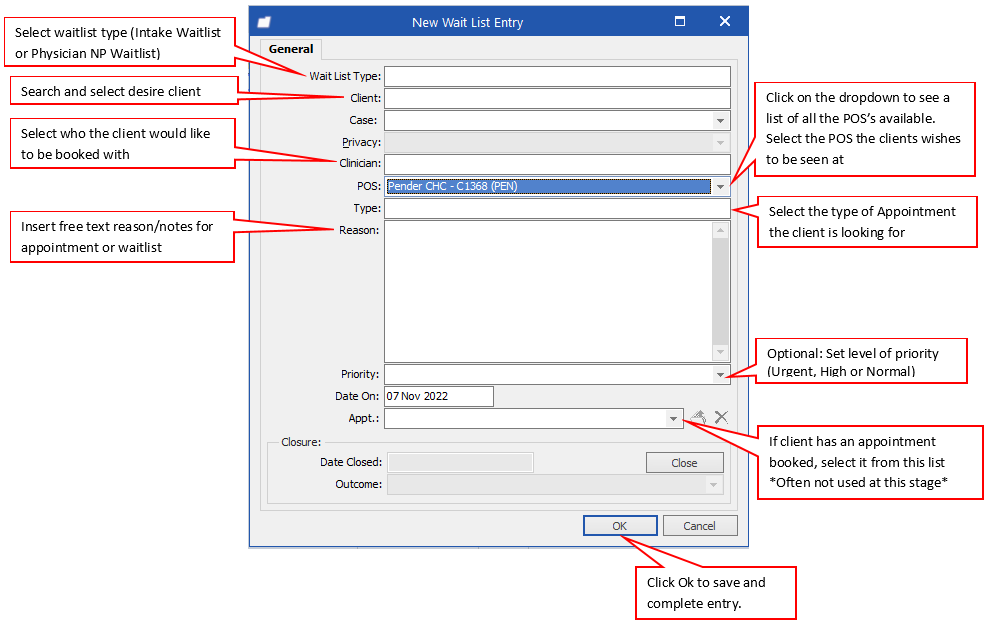Select the appointment Type field
This screenshot has width=989, height=624.
tap(557, 209)
